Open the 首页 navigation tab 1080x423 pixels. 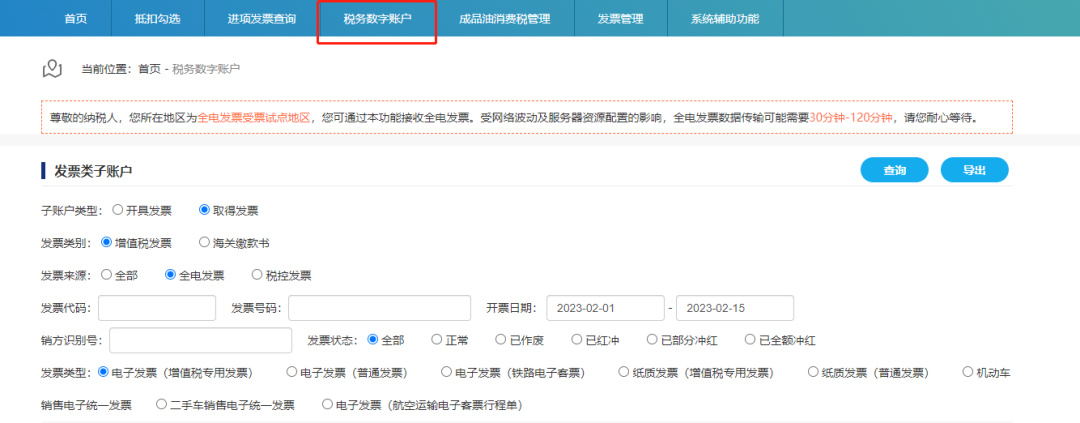pos(76,19)
